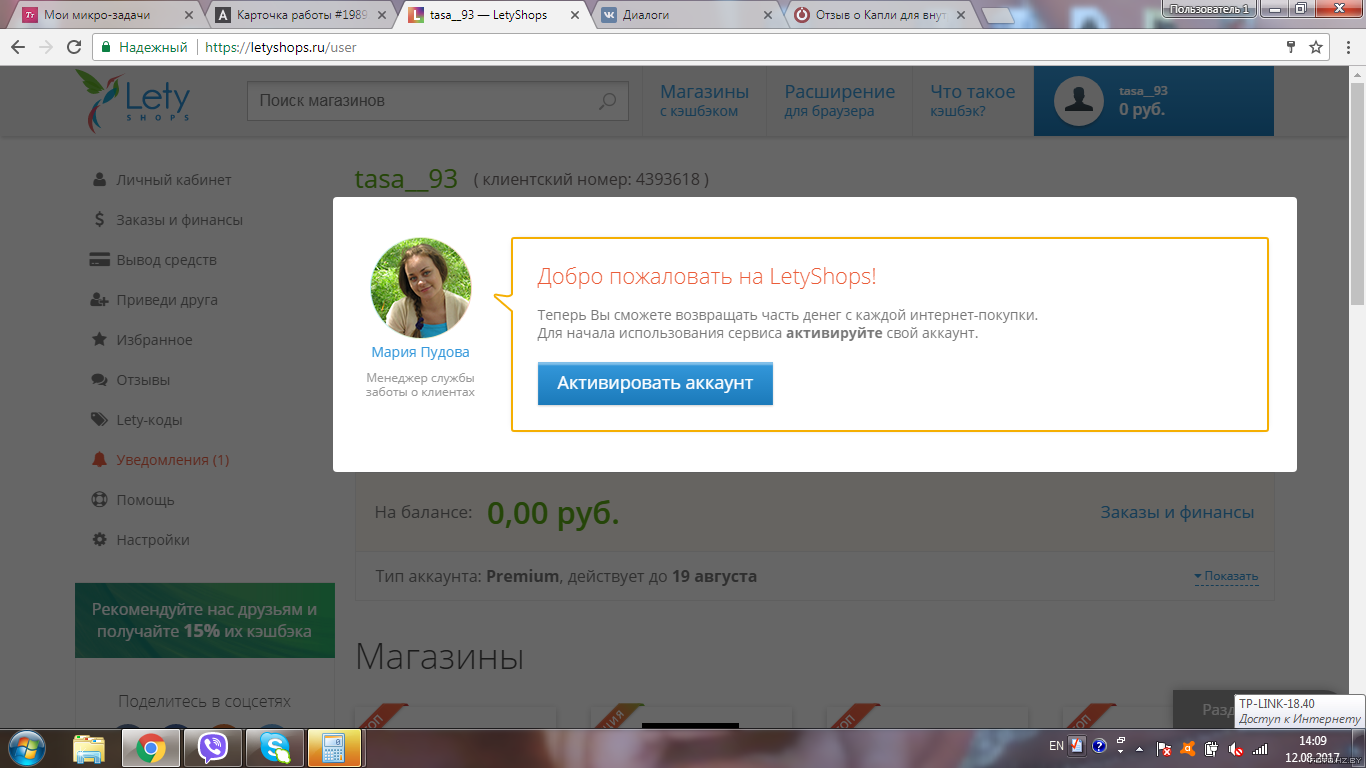This screenshot has height=768, width=1366.
Task: Switch to Карточка работы browser tab
Action: coord(300,15)
